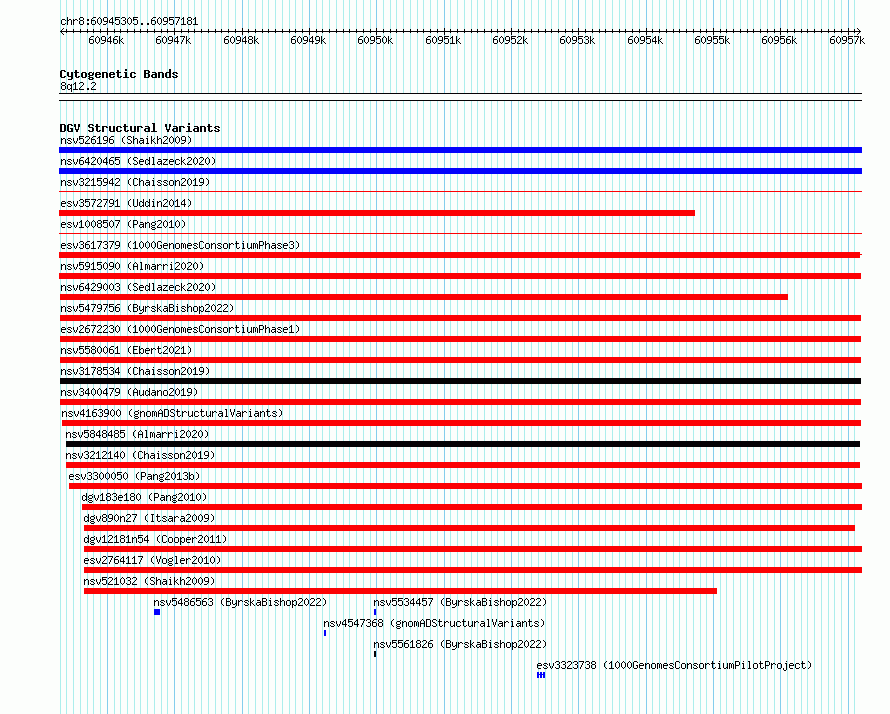Viewport: 890px width, 714px height.
Task: Select nsv3212140 (Chaisson2019) label
Action: point(140,455)
